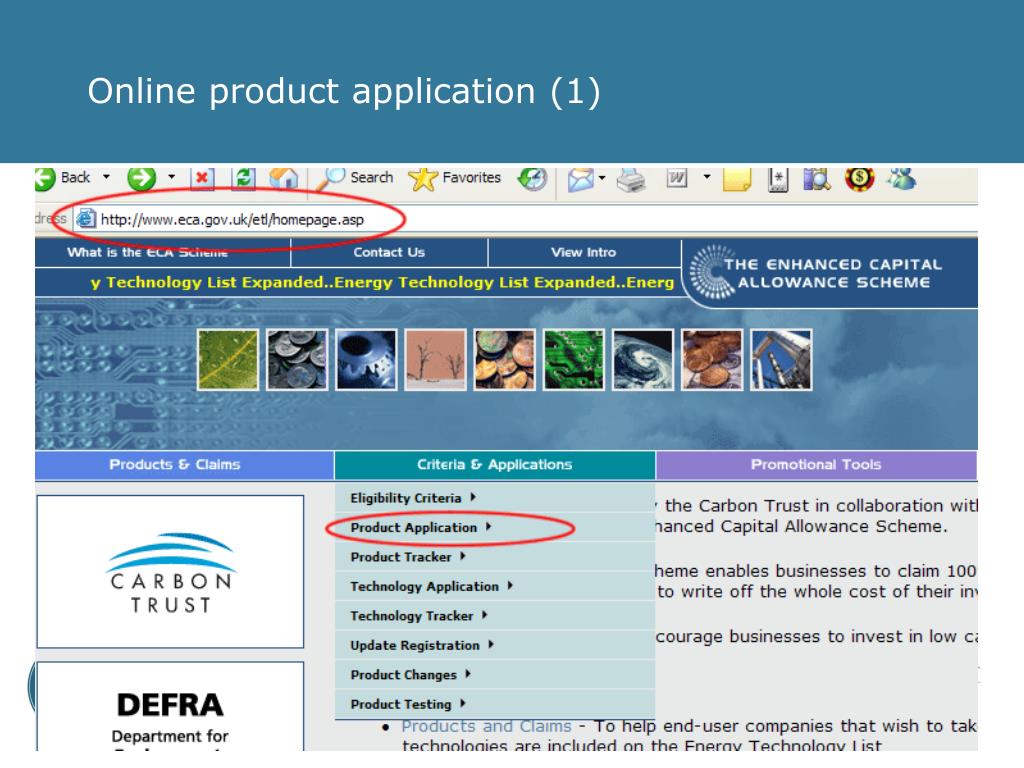Click the green circuit board thumbnail
Image resolution: width=1024 pixels, height=768 pixels.
coord(574,360)
